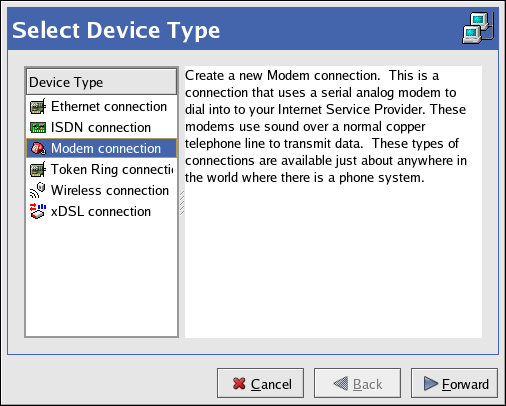Select Token Ring connection entry
506x406 pixels.
[101, 169]
